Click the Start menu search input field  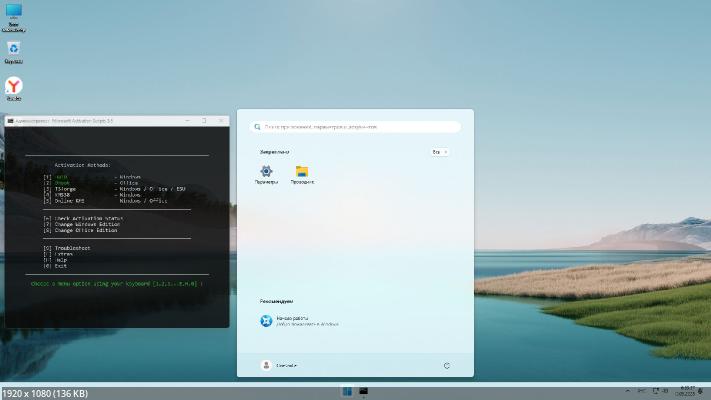coord(355,127)
